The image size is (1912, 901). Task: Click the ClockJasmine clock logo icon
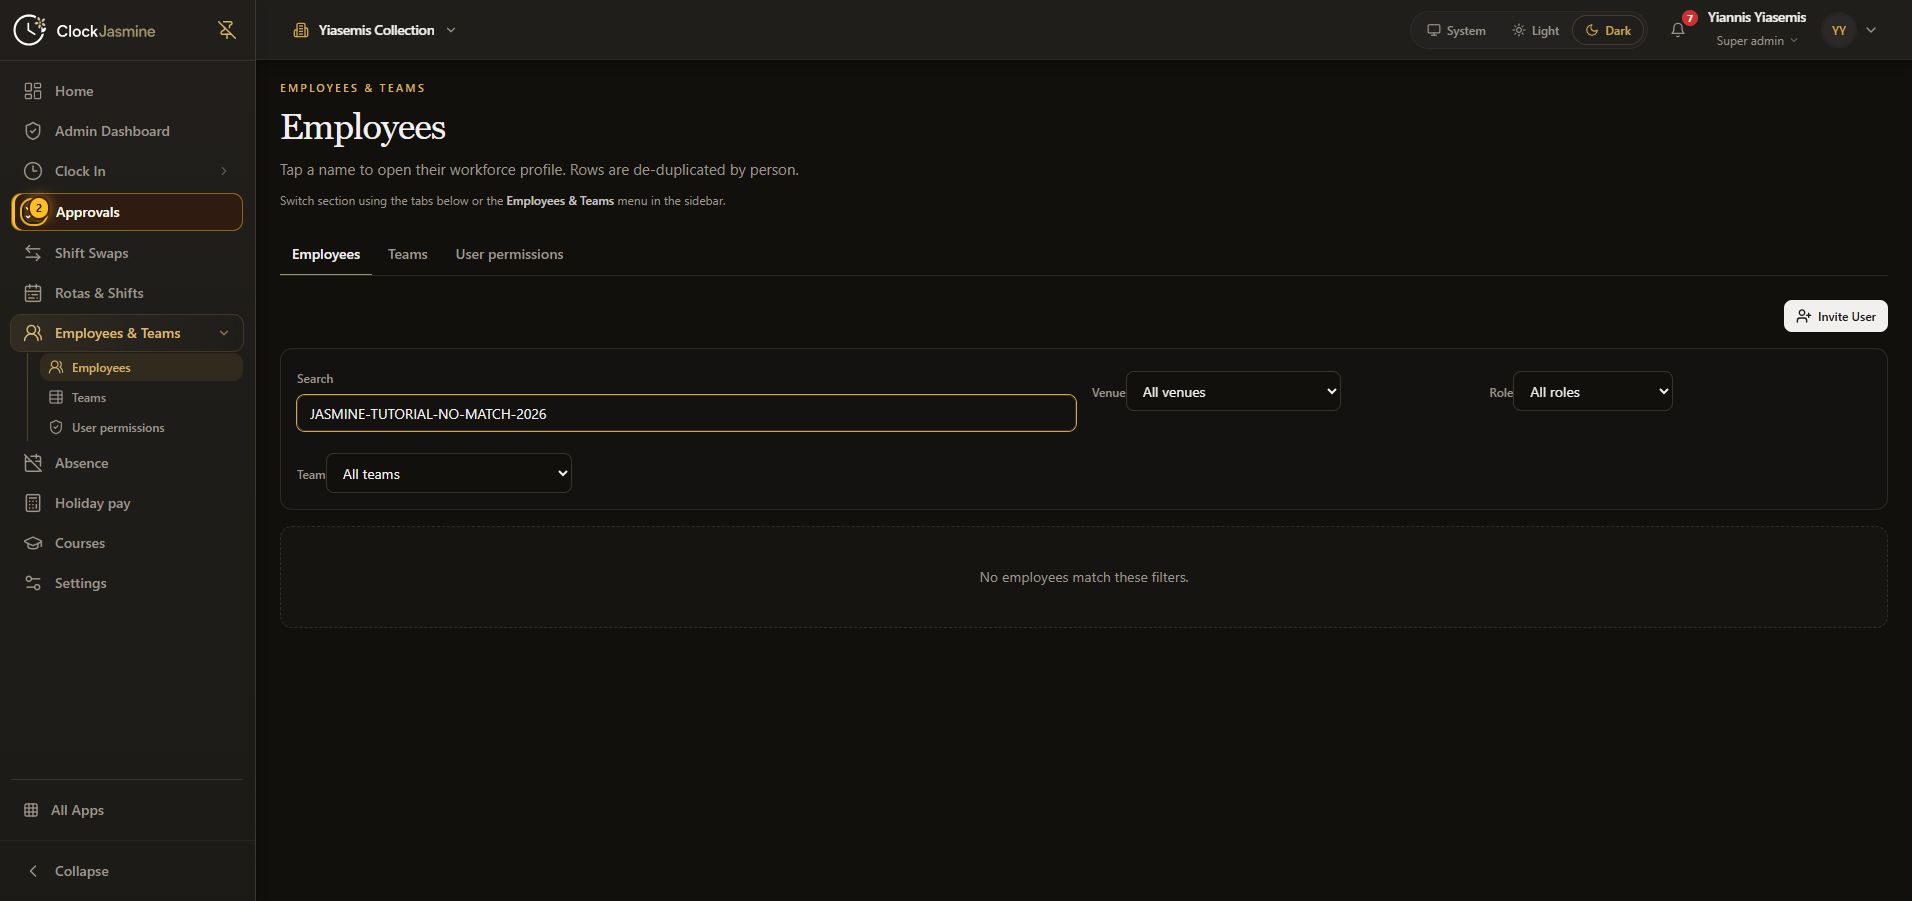coord(29,30)
